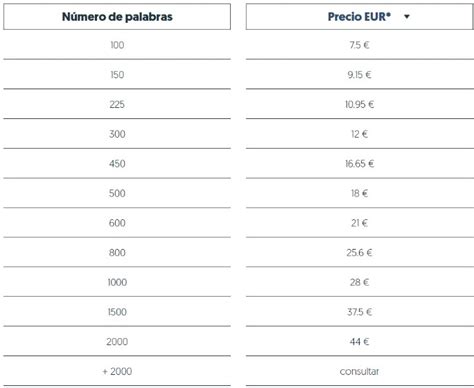Click the Precio EUR header label
This screenshot has height=388, width=474.
coord(359,17)
